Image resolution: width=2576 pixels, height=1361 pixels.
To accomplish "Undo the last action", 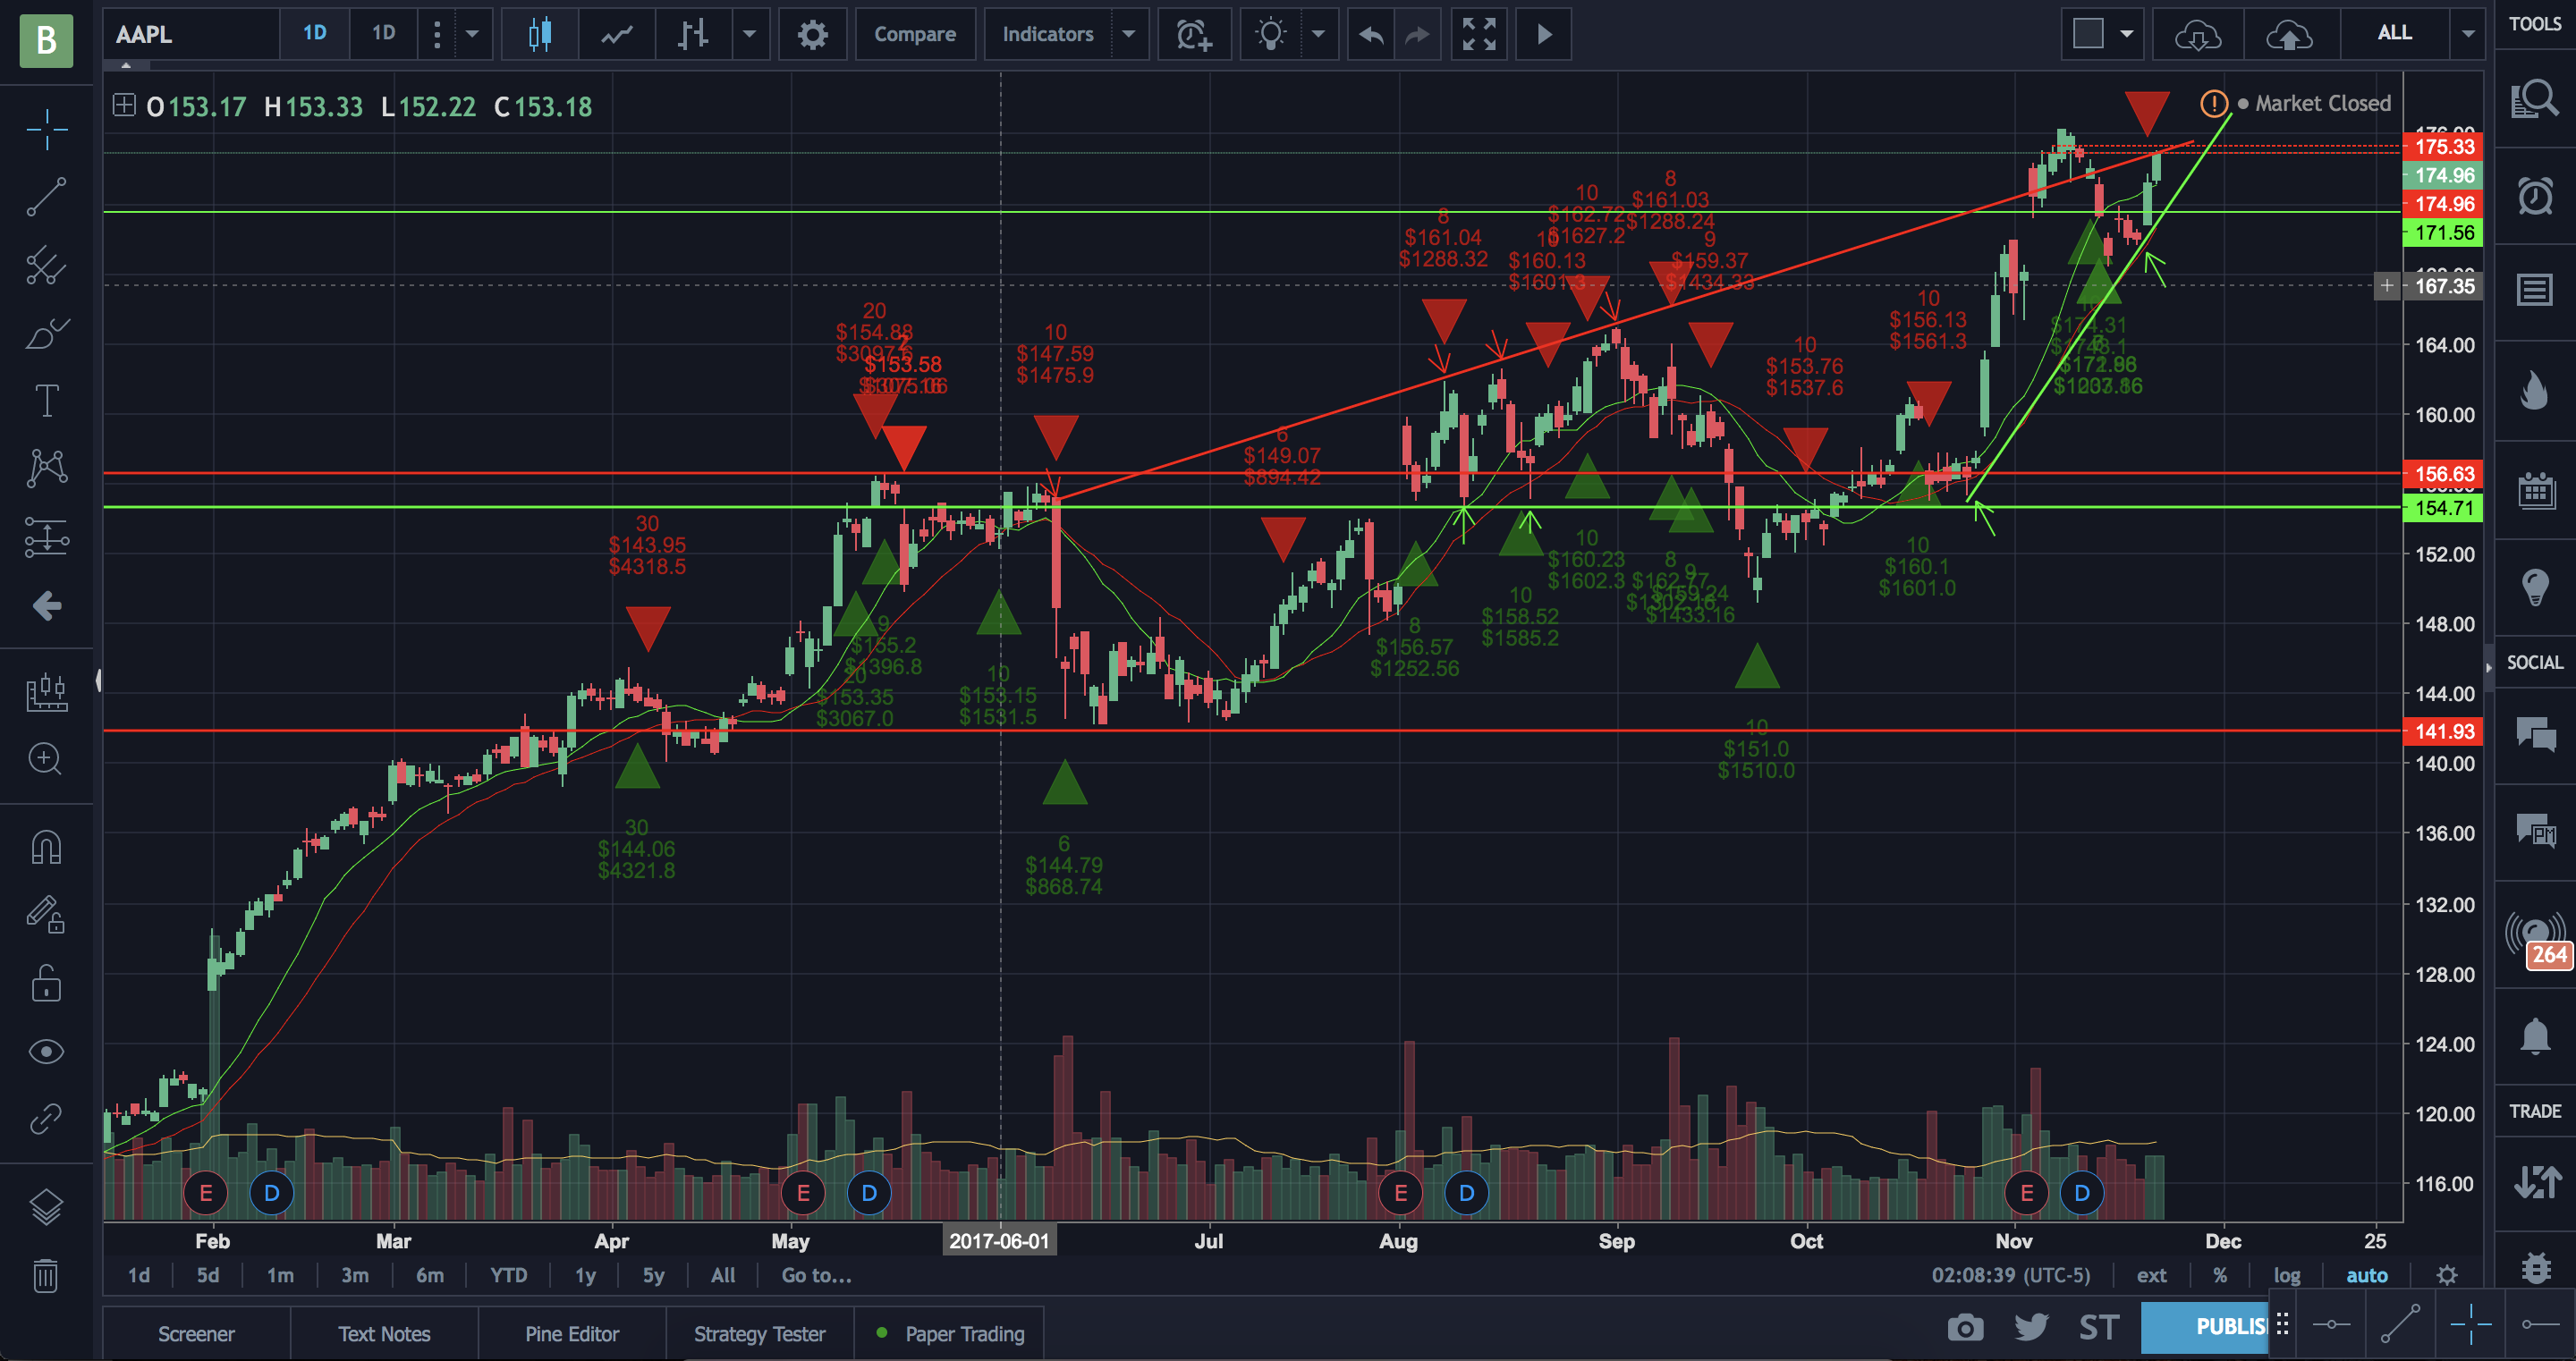I will (x=1371, y=35).
